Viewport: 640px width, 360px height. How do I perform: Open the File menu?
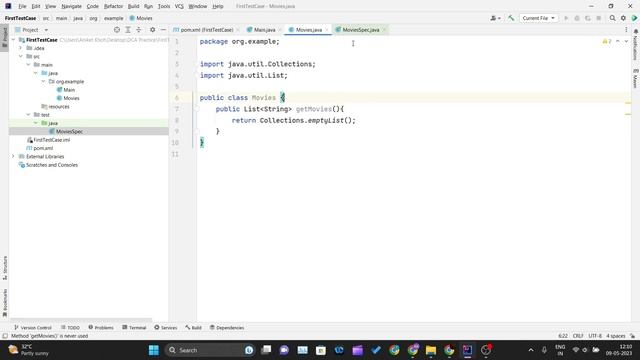[x=22, y=6]
